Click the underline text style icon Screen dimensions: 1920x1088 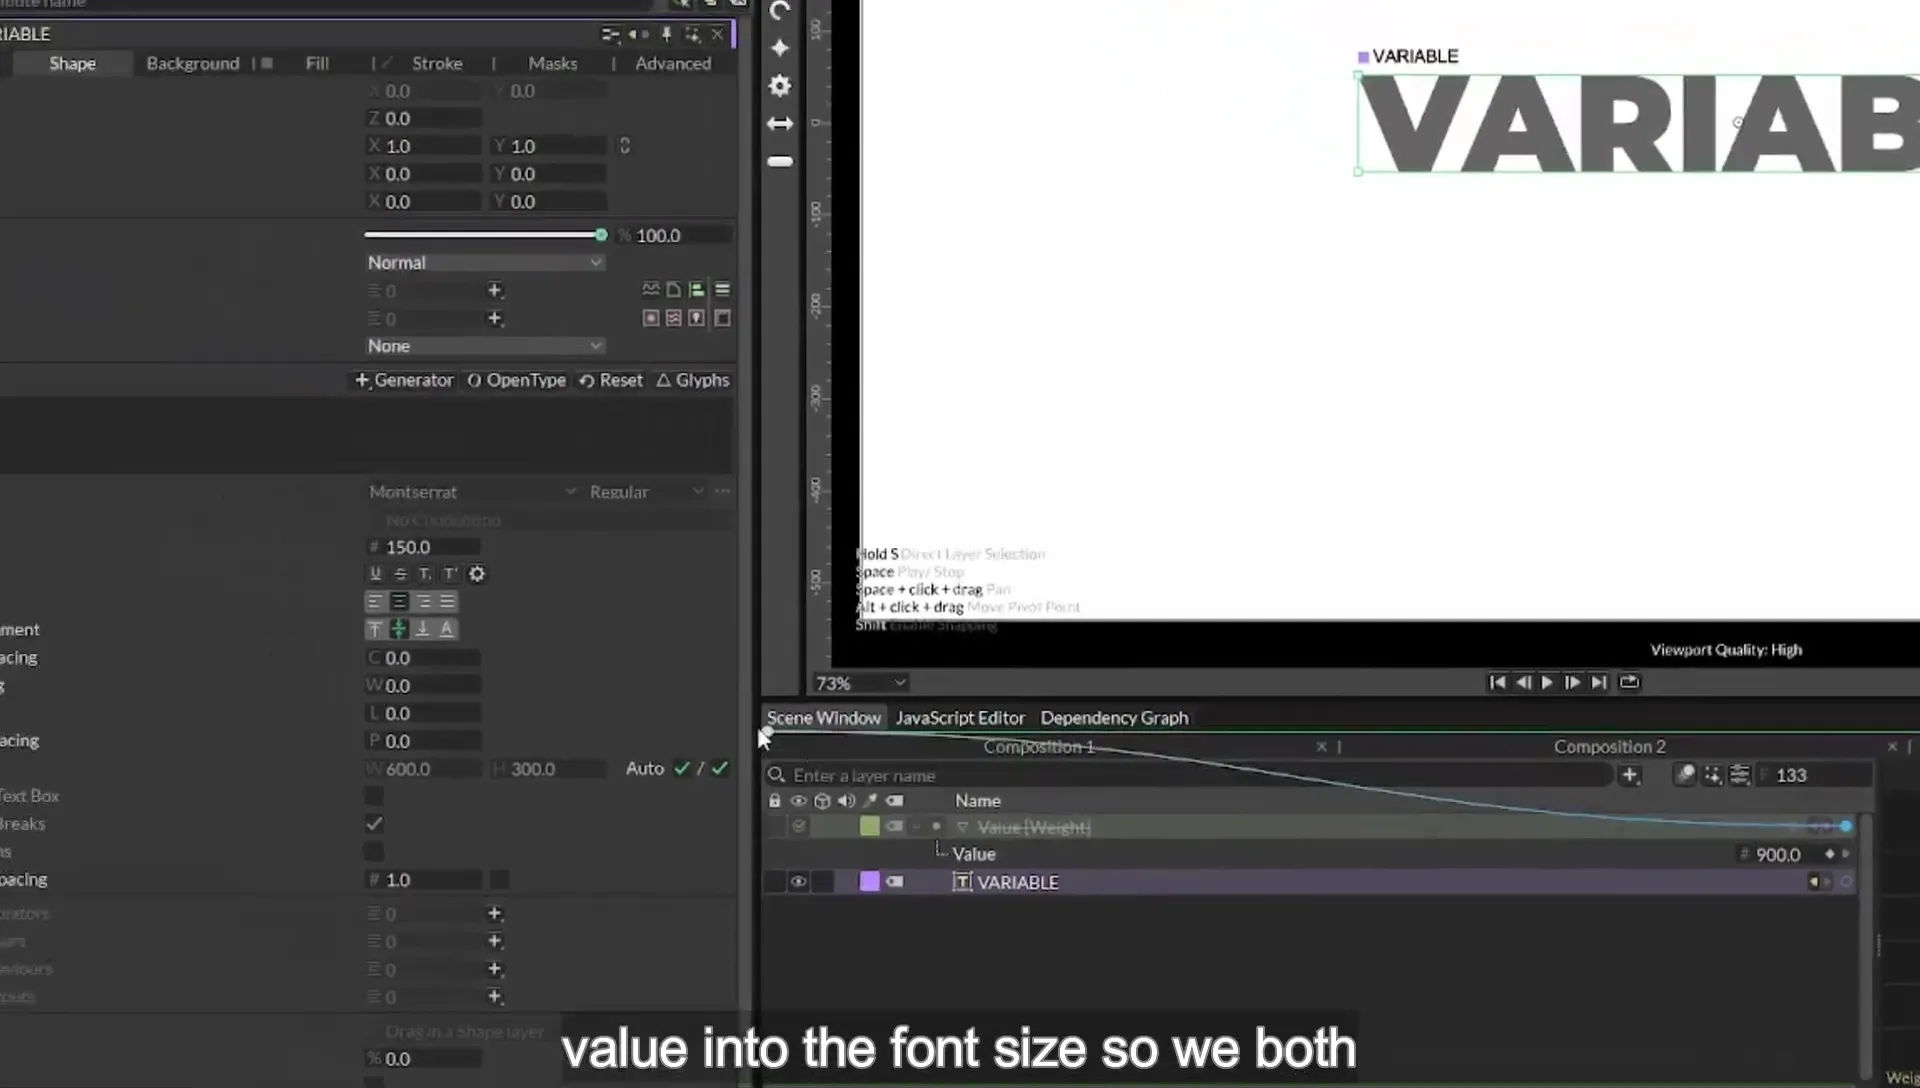point(375,574)
